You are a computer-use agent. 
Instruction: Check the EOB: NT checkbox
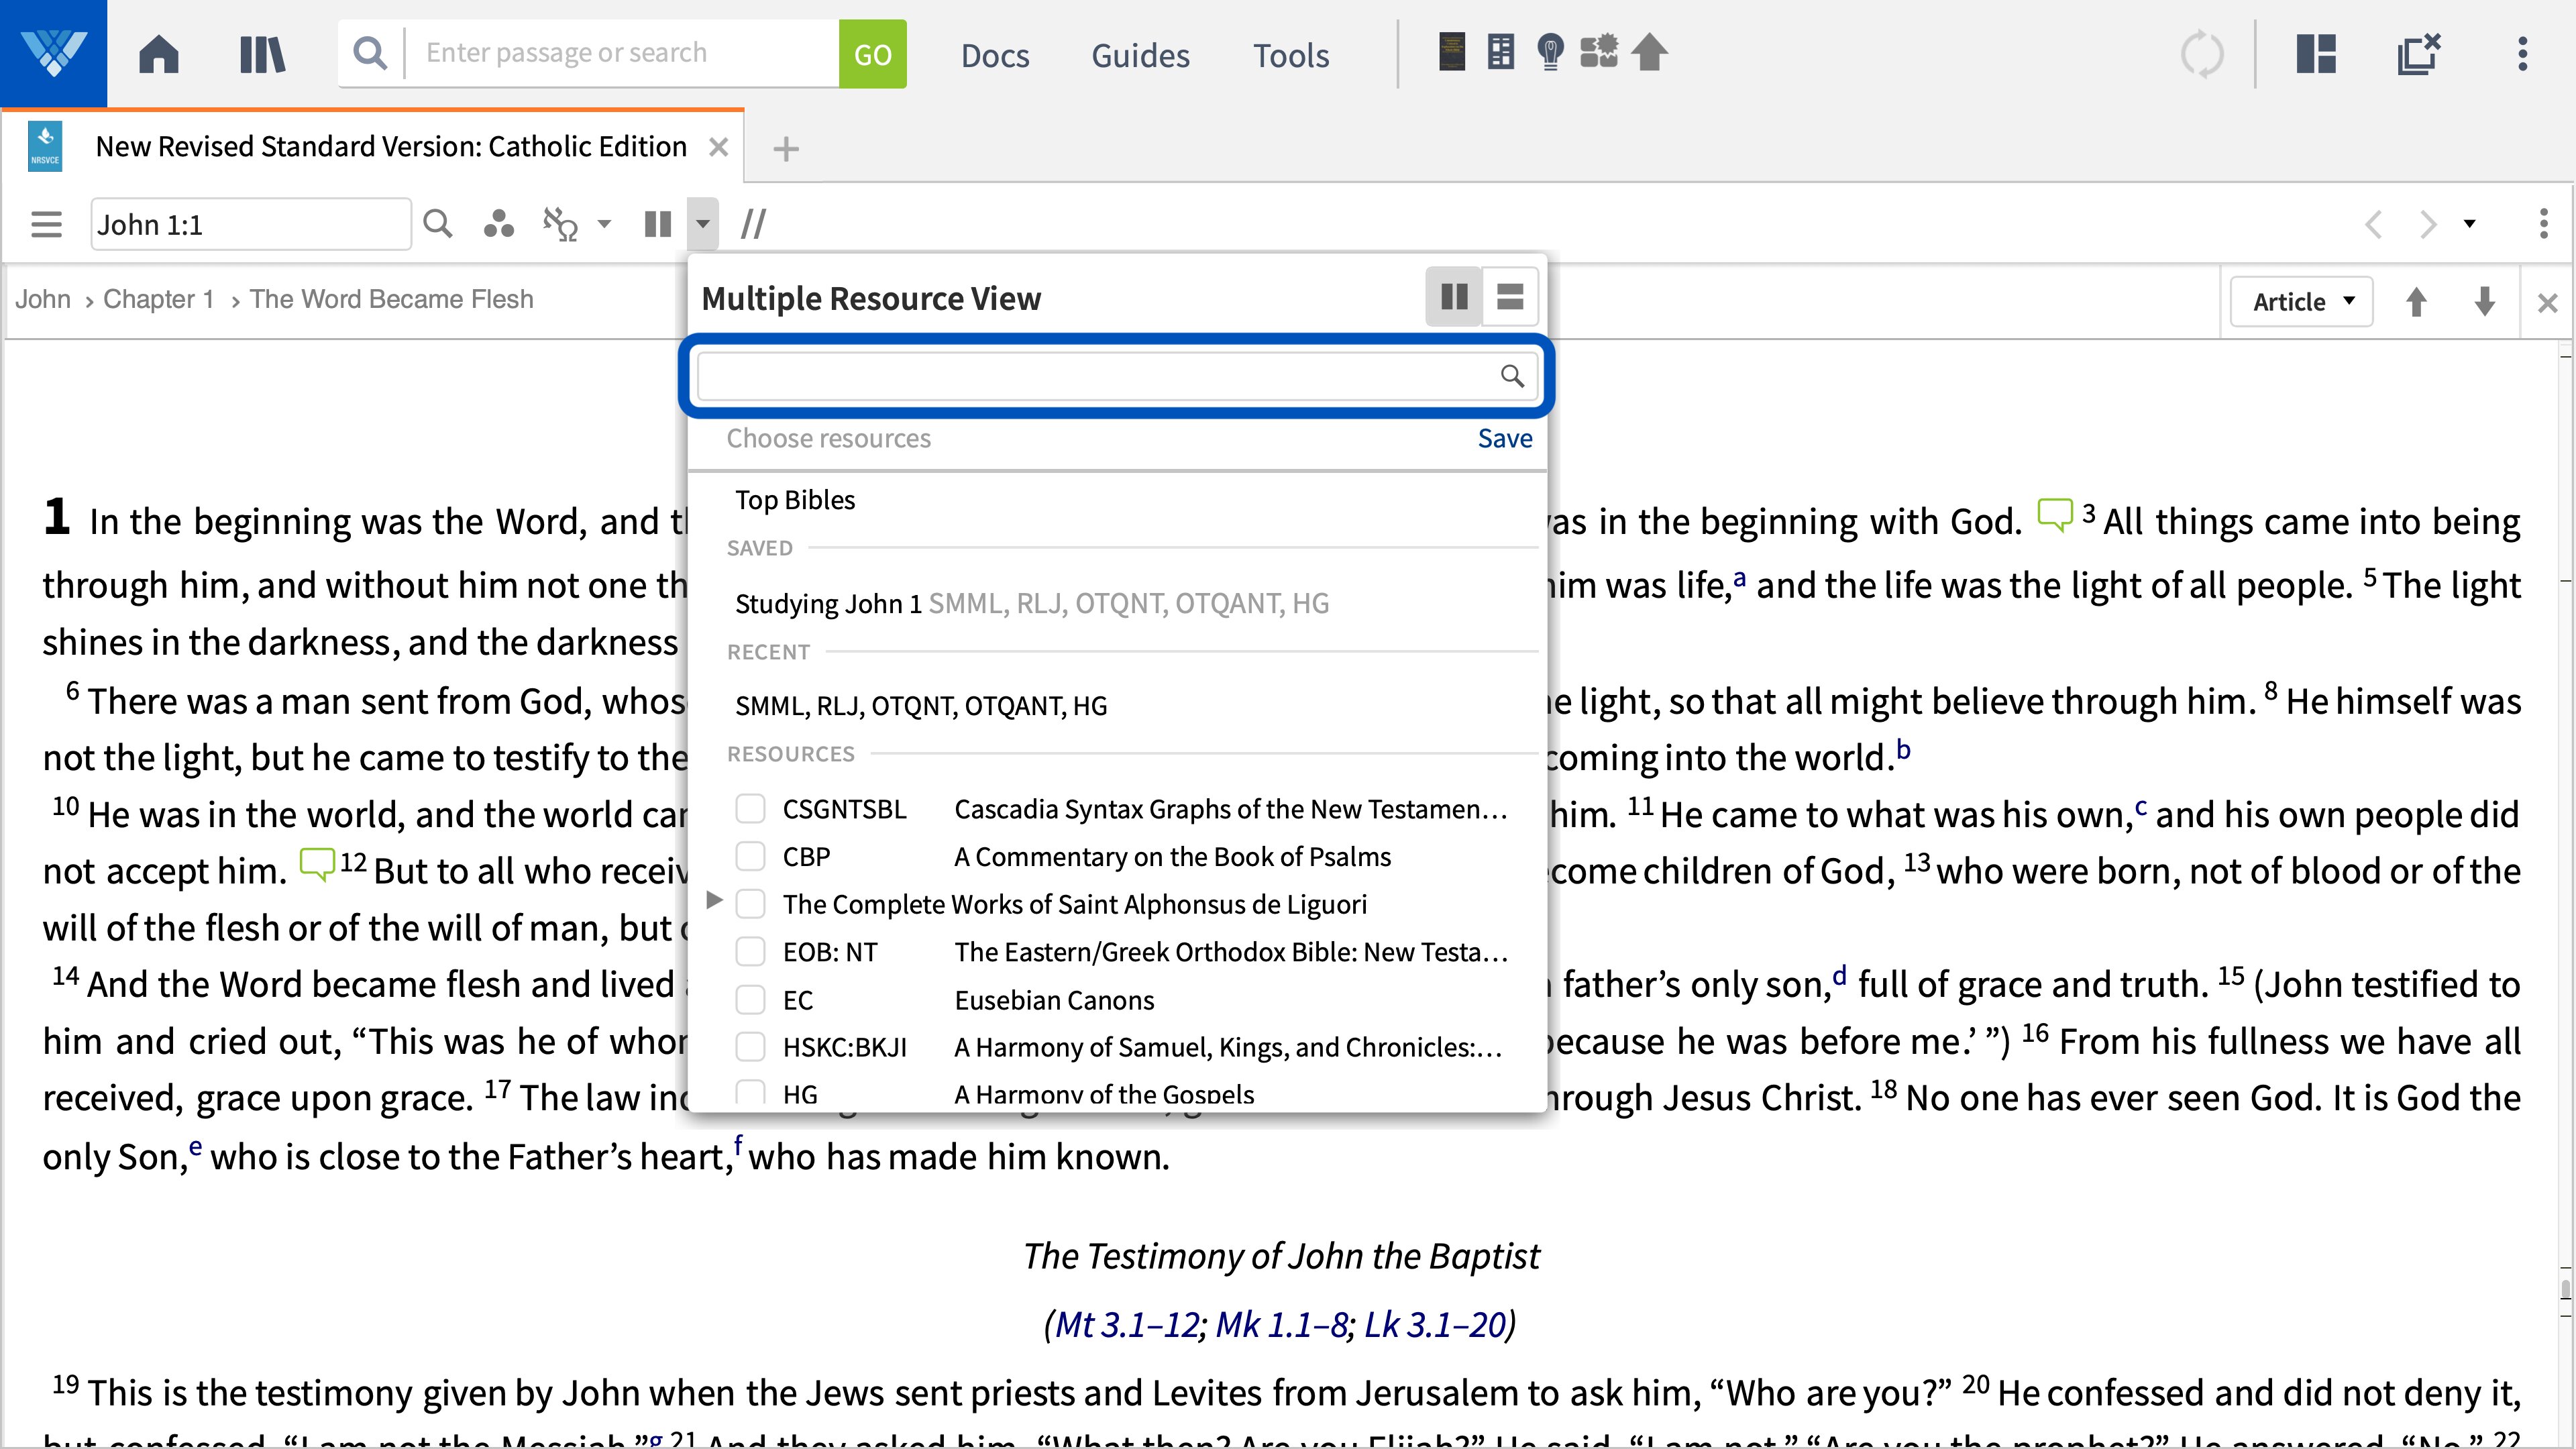tap(750, 951)
